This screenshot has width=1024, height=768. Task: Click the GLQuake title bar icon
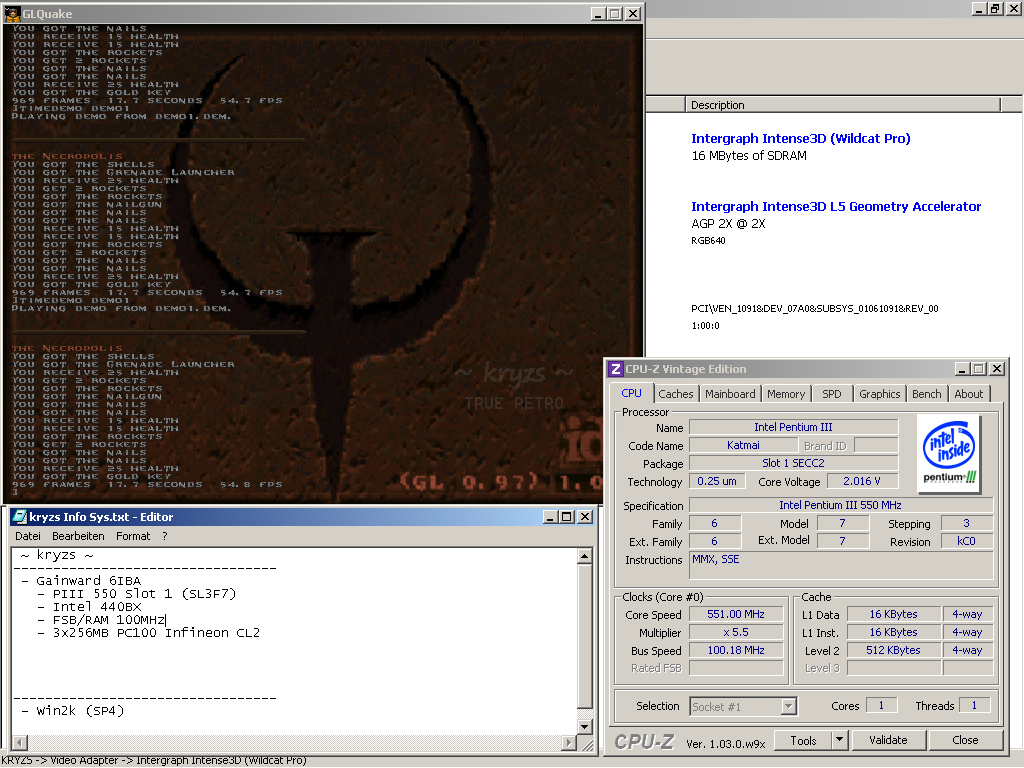click(12, 13)
